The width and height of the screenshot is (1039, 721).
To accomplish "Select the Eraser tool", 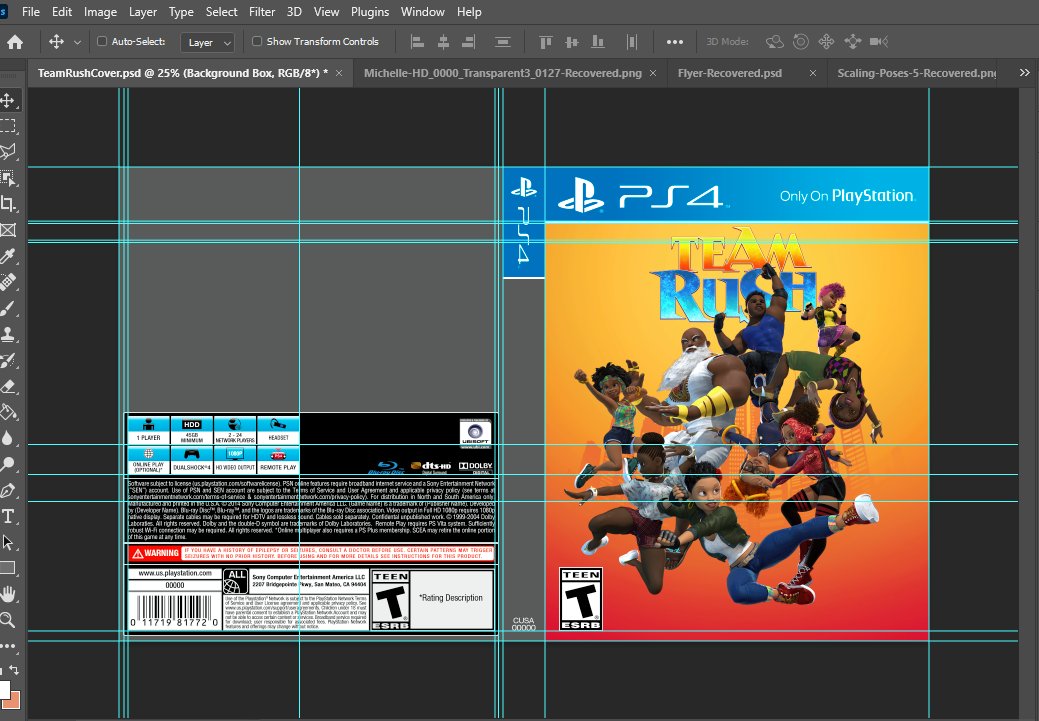I will point(8,386).
